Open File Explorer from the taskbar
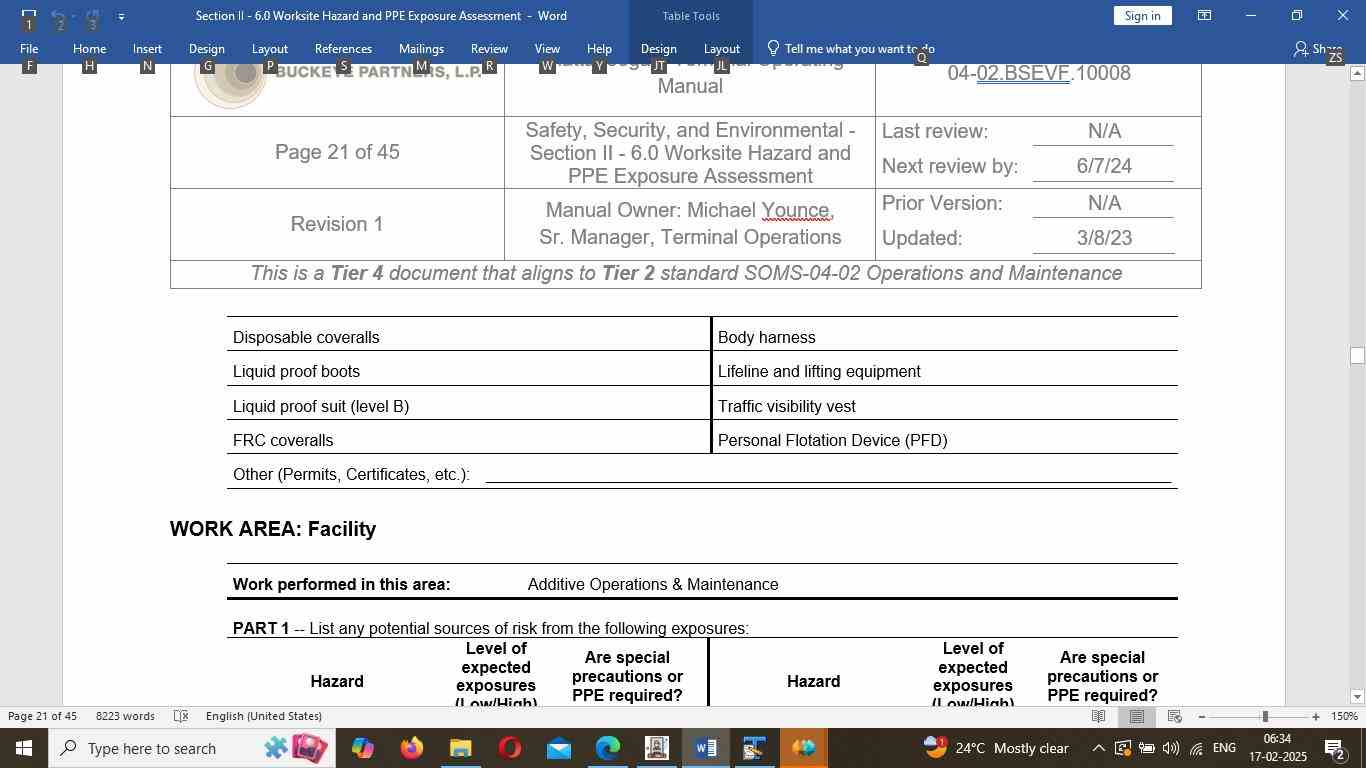 [460, 748]
